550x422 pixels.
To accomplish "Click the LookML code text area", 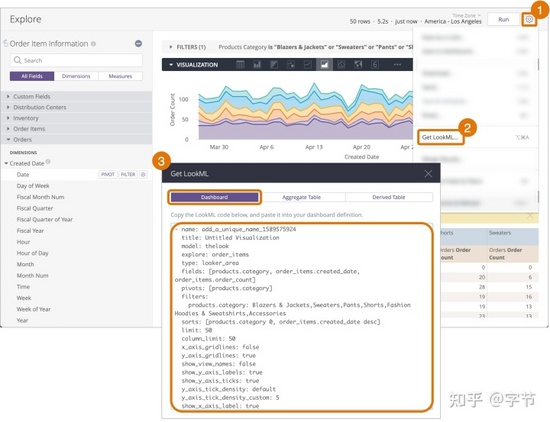I will click(x=302, y=317).
